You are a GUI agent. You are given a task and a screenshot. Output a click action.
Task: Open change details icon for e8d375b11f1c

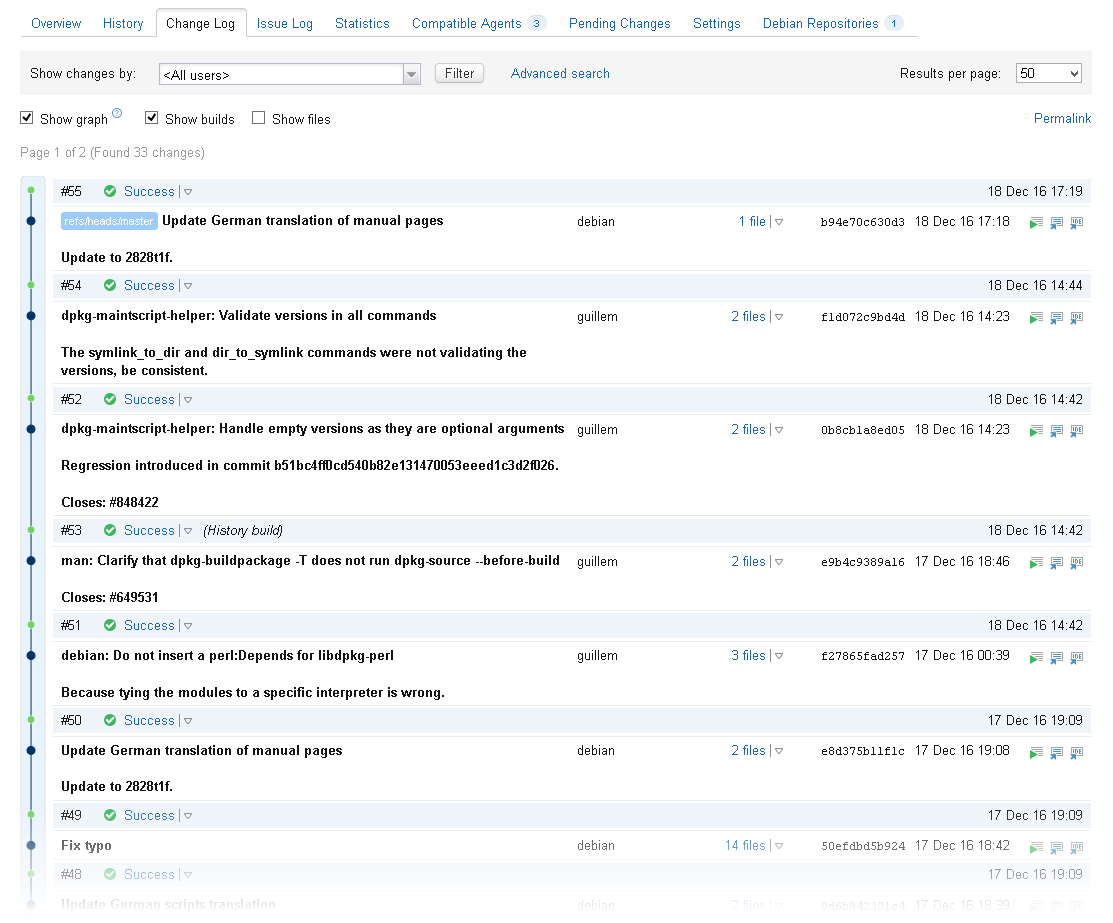[1056, 752]
